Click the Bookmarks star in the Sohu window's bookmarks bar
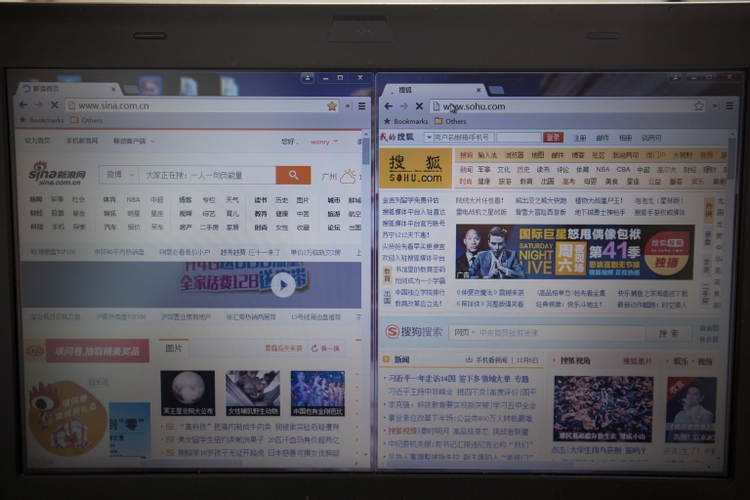The width and height of the screenshot is (750, 500). (x=387, y=121)
